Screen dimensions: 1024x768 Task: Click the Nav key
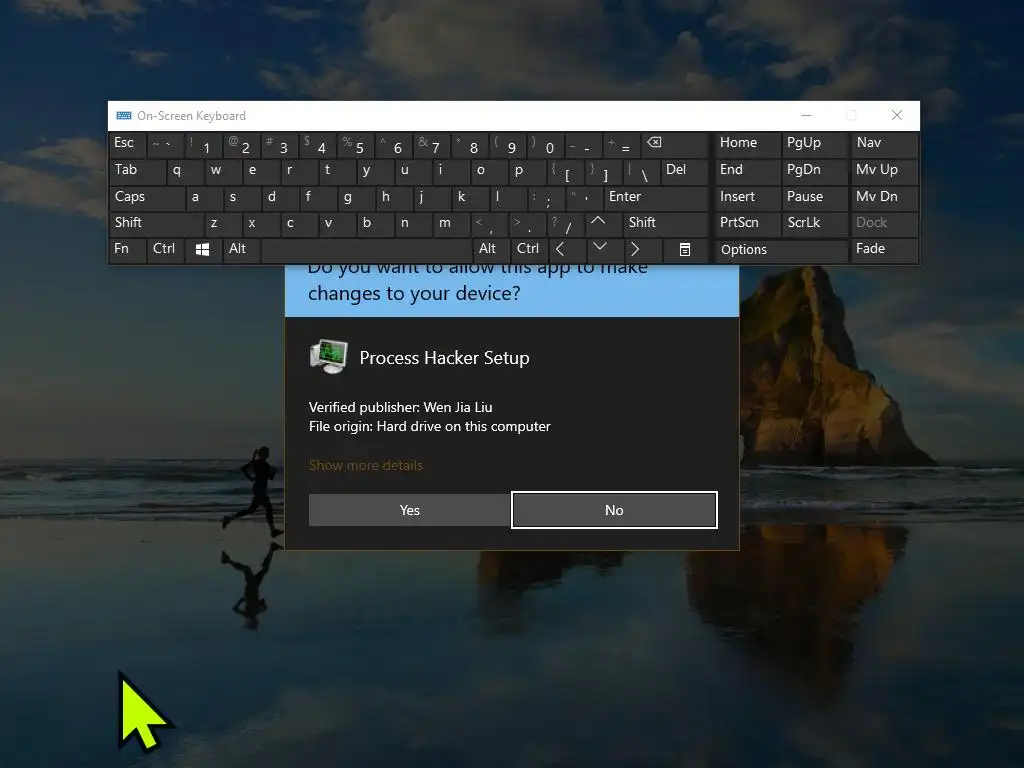[884, 144]
